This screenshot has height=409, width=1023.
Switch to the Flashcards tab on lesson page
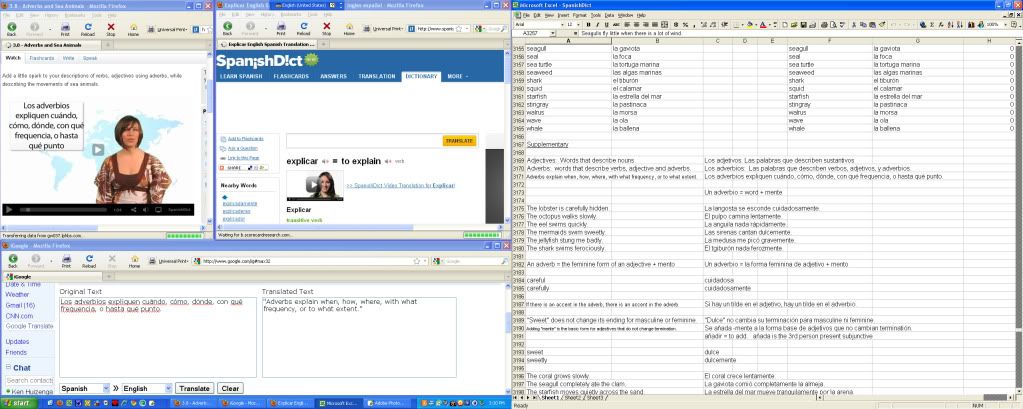click(x=41, y=59)
